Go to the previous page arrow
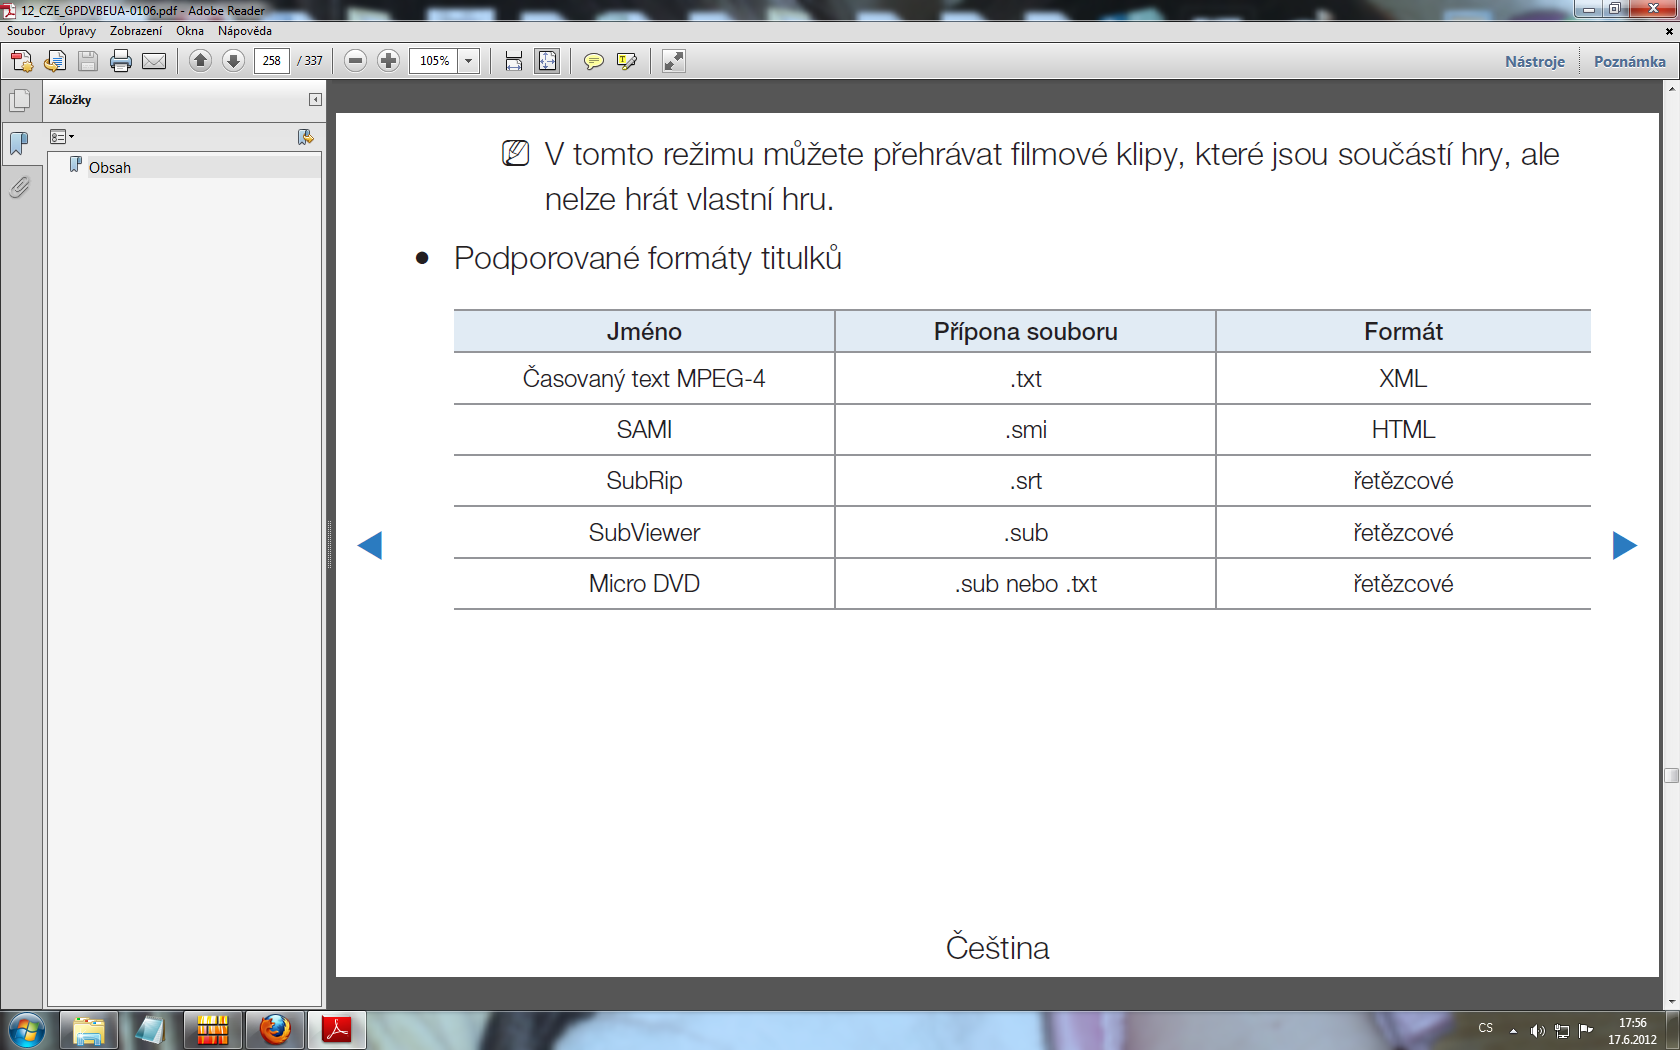This screenshot has width=1680, height=1050. (x=200, y=61)
